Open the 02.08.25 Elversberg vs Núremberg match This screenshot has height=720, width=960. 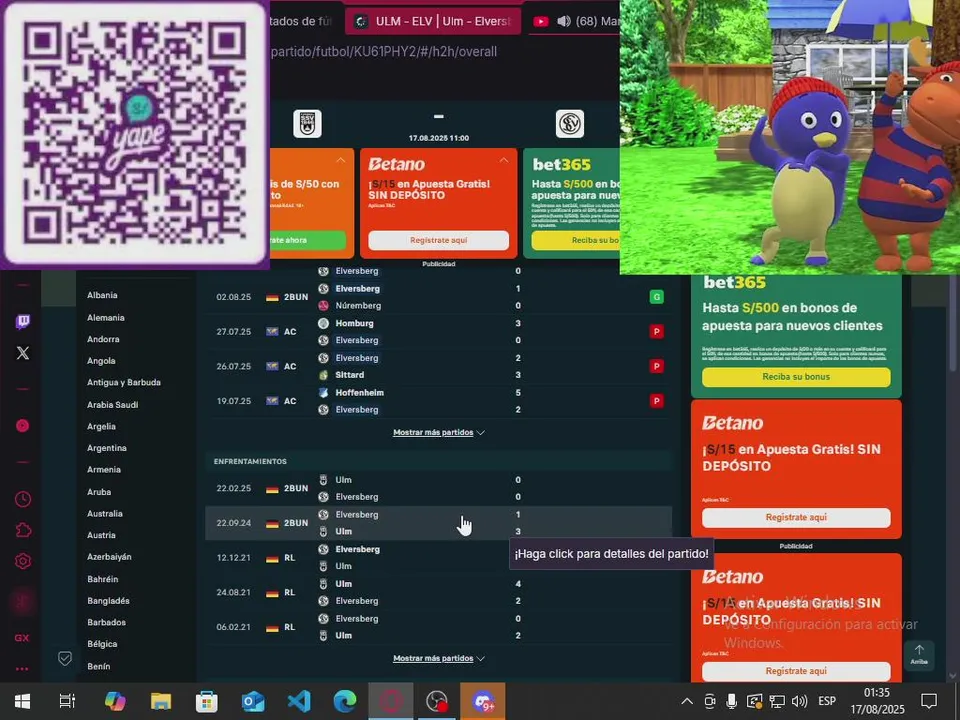point(438,297)
